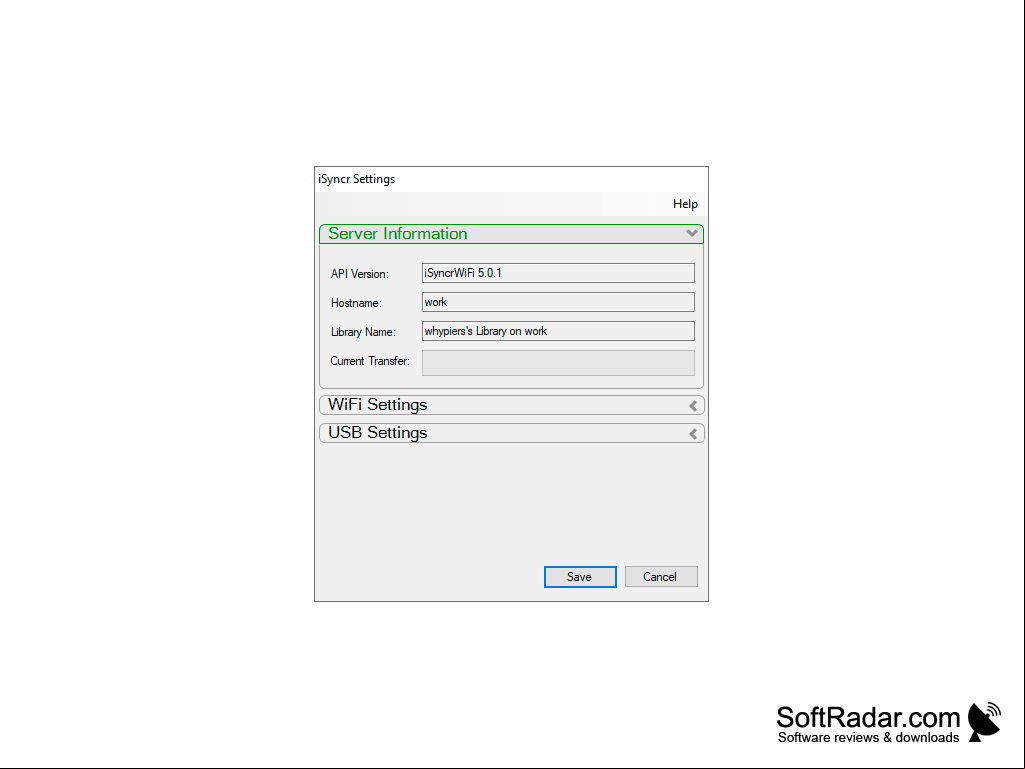The width and height of the screenshot is (1025, 769).
Task: Click the WiFi Settings header title
Action: (377, 405)
